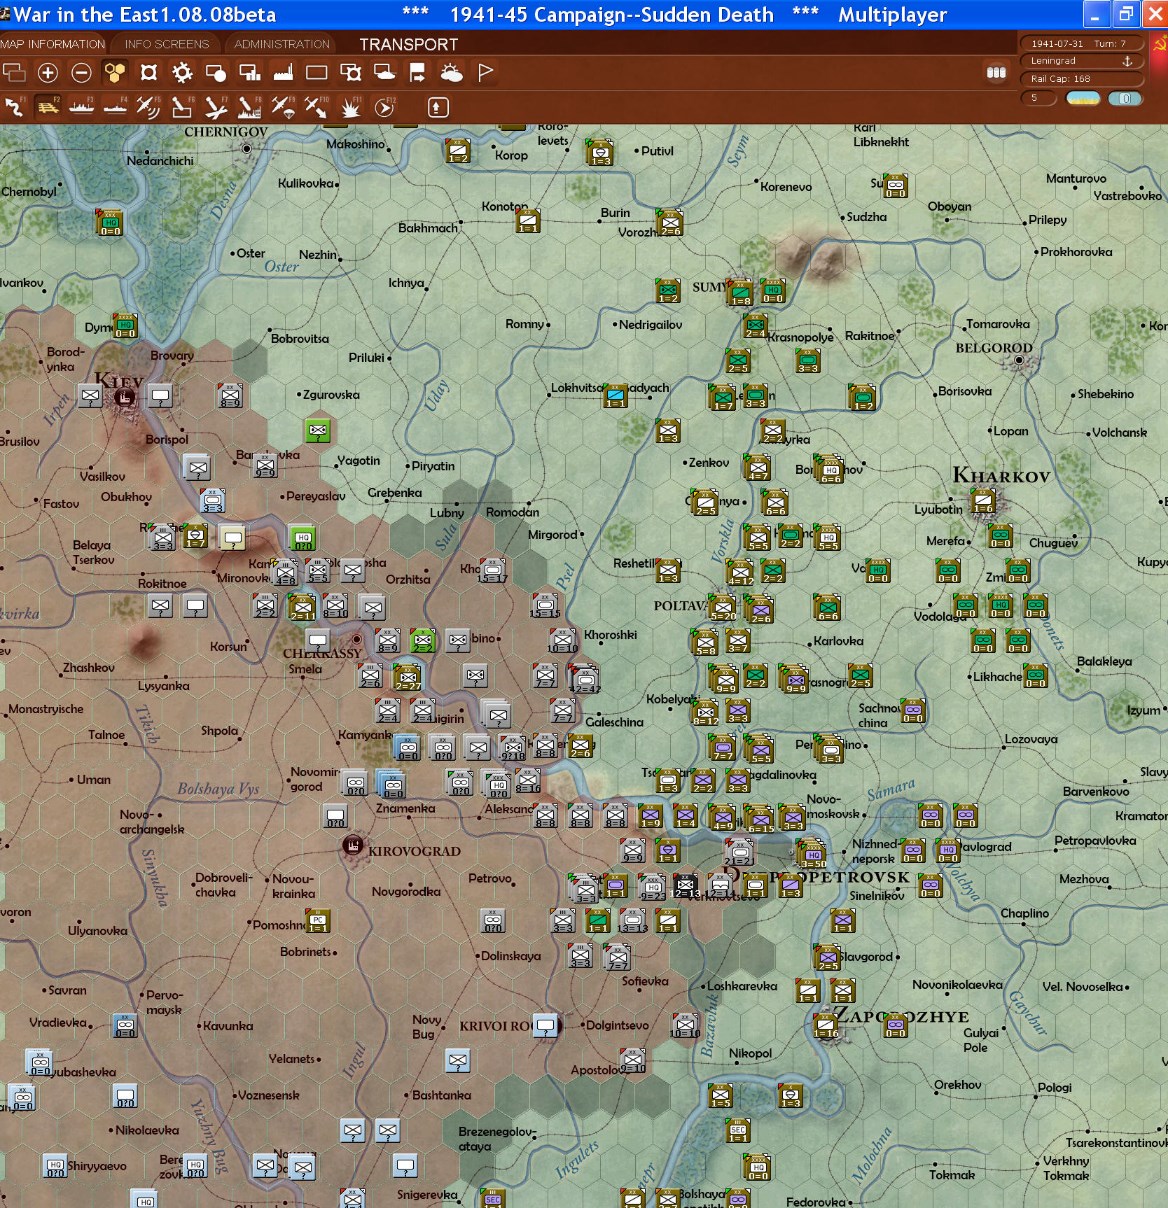This screenshot has height=1208, width=1168.
Task: Select the F7 bomb airfield mode
Action: pos(216,107)
